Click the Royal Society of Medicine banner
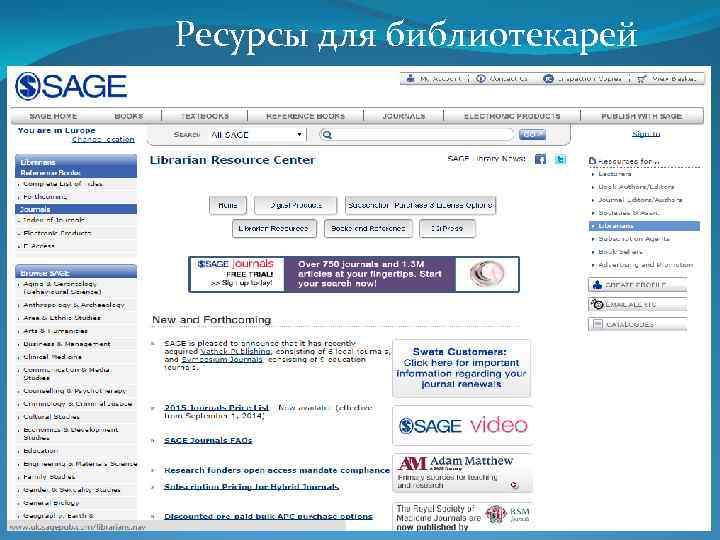The image size is (720, 540). pos(462,517)
